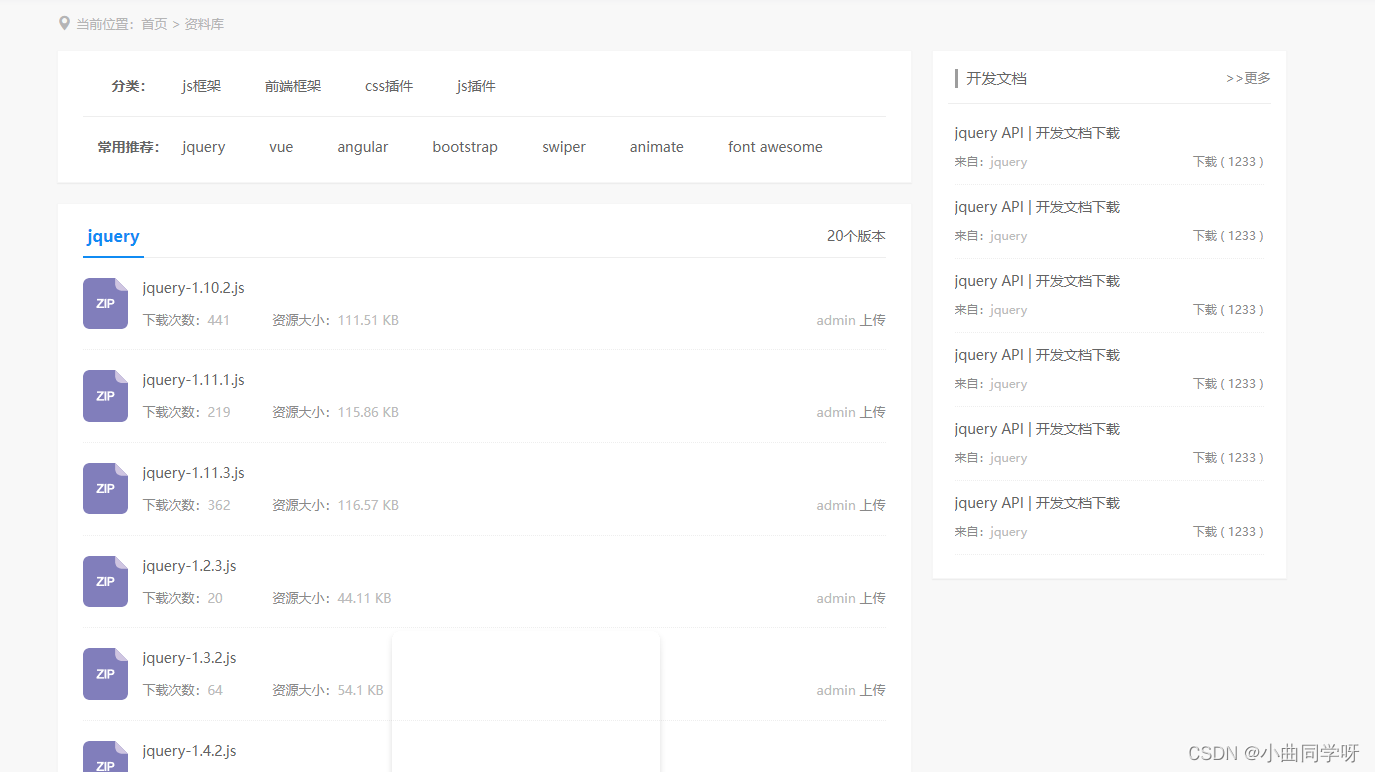
Task: Click the download count 441
Action: tap(219, 320)
